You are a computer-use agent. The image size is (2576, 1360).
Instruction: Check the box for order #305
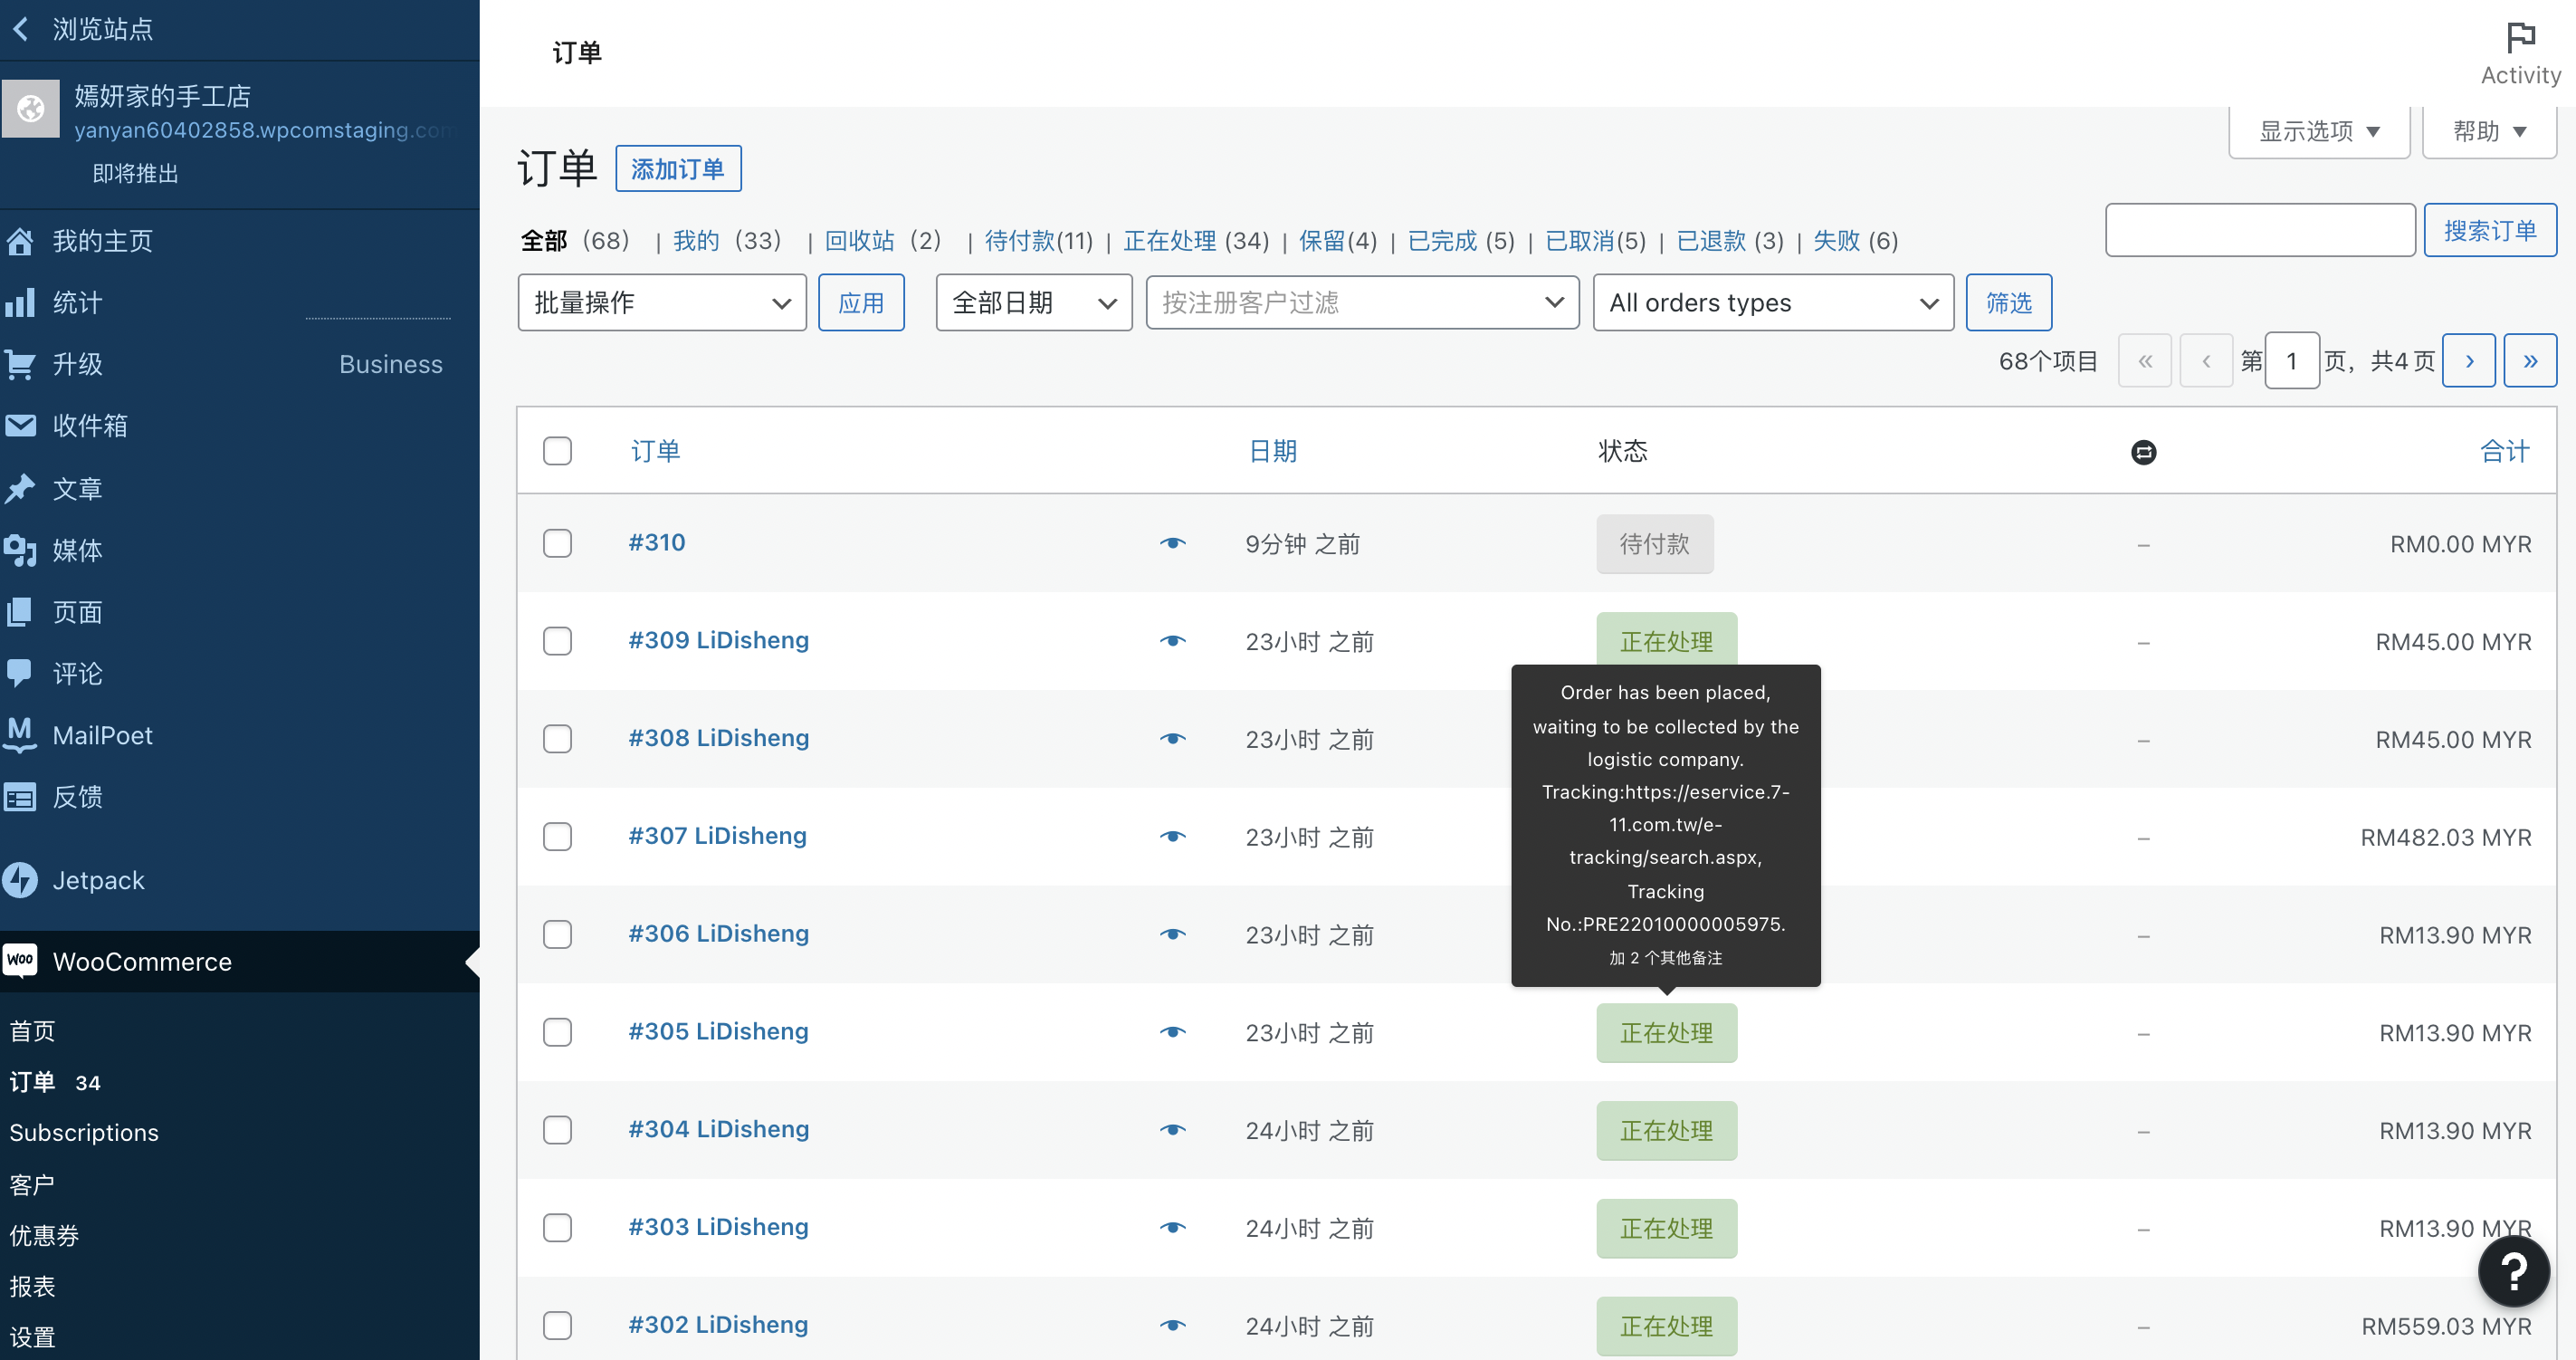pos(557,1032)
